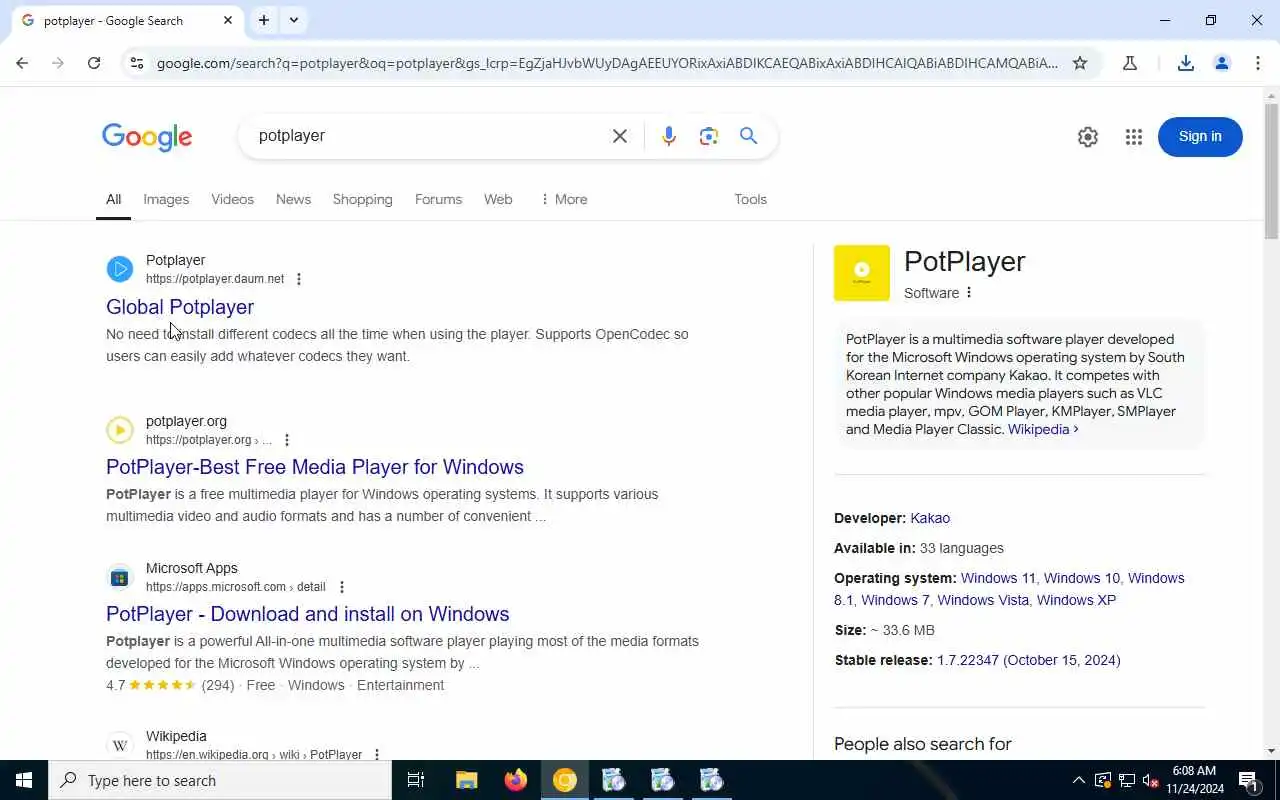Open Google quick settings gear
1280x800 pixels.
coord(1088,137)
